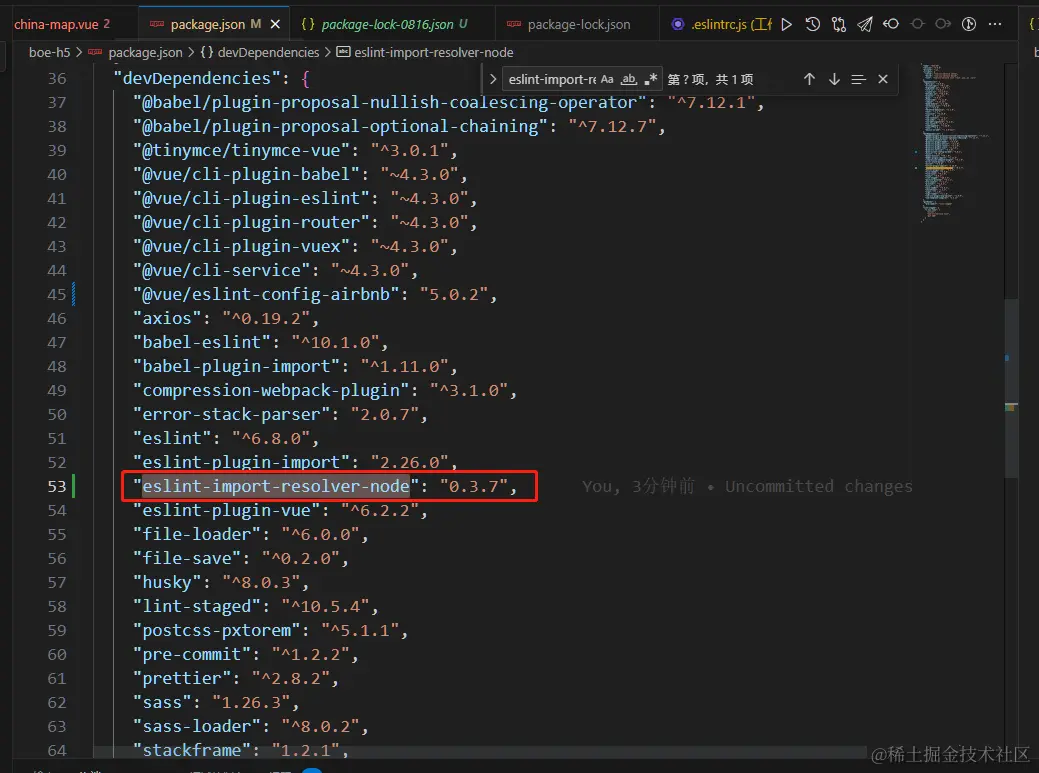1039x773 pixels.
Task: Open the More Actions ellipsis menu
Action: 995,25
